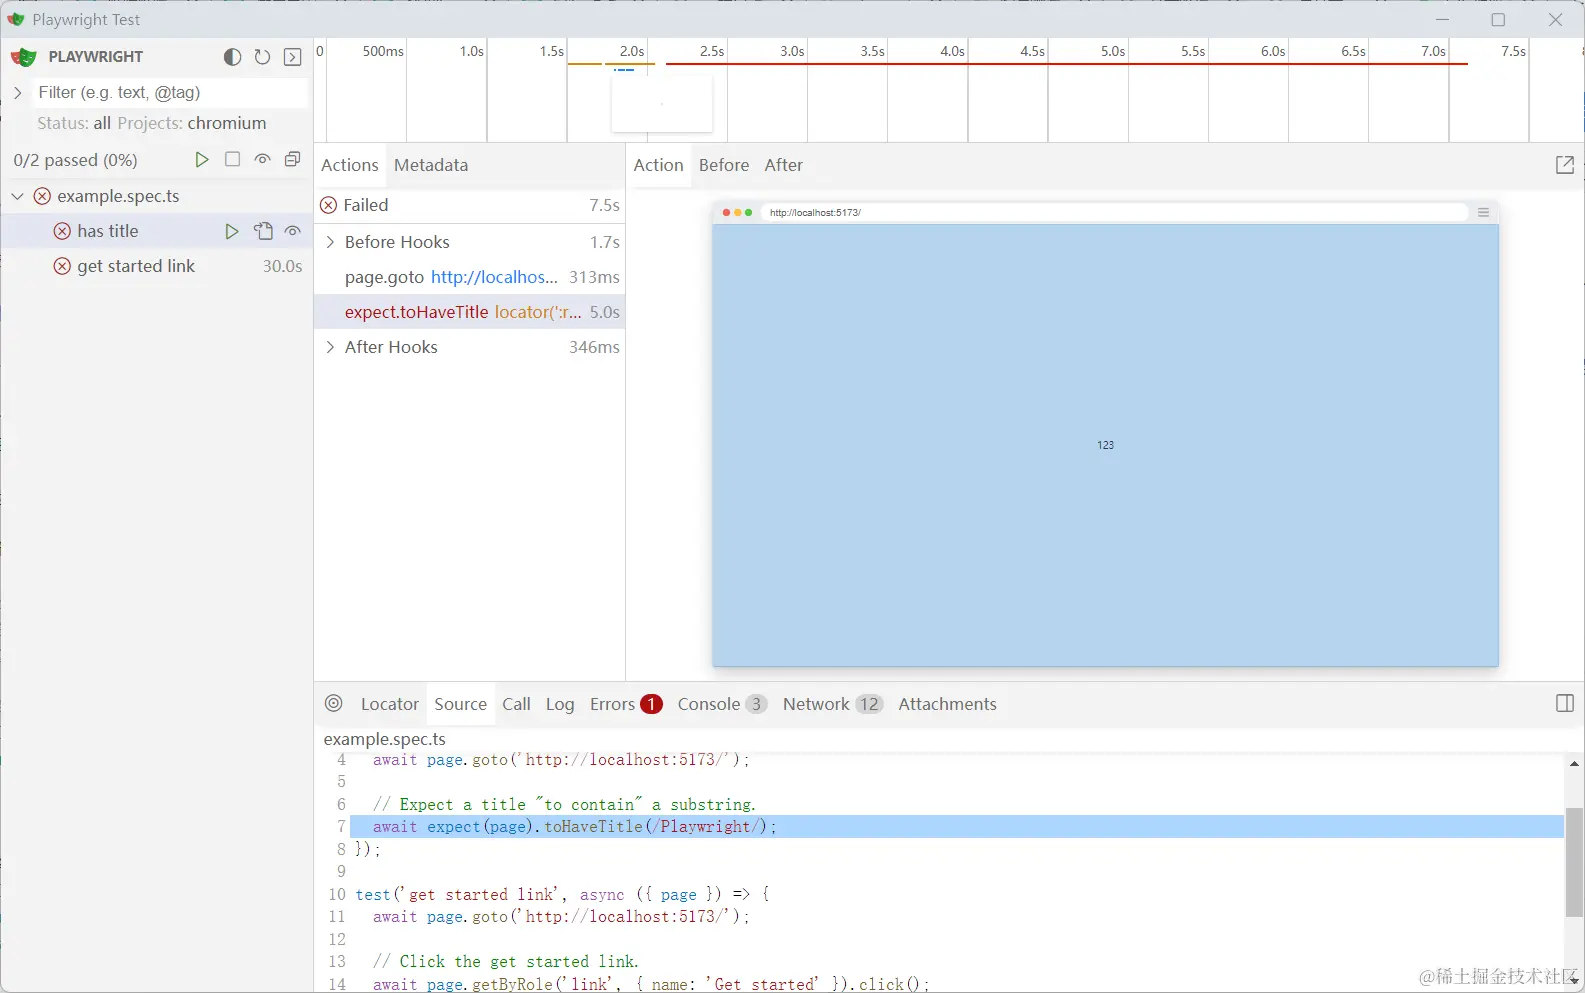
Task: Click the '123' text in the snapshot
Action: [1105, 445]
